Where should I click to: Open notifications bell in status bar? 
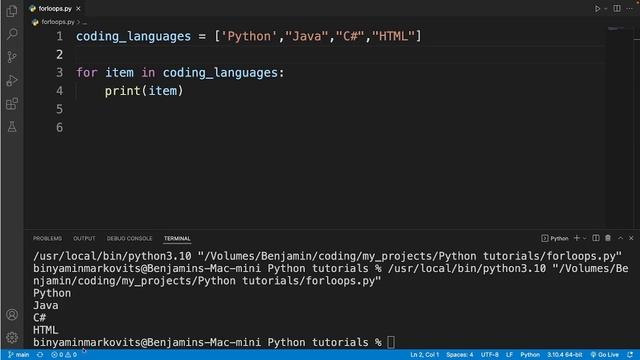(630, 355)
